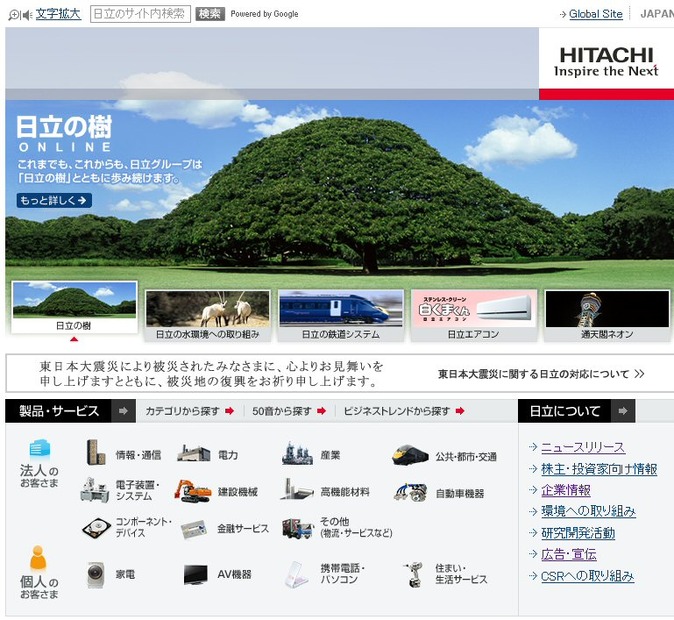Select the 通天閣ネオン thumbnail
Viewport: 674px width, 620px height.
(x=607, y=315)
